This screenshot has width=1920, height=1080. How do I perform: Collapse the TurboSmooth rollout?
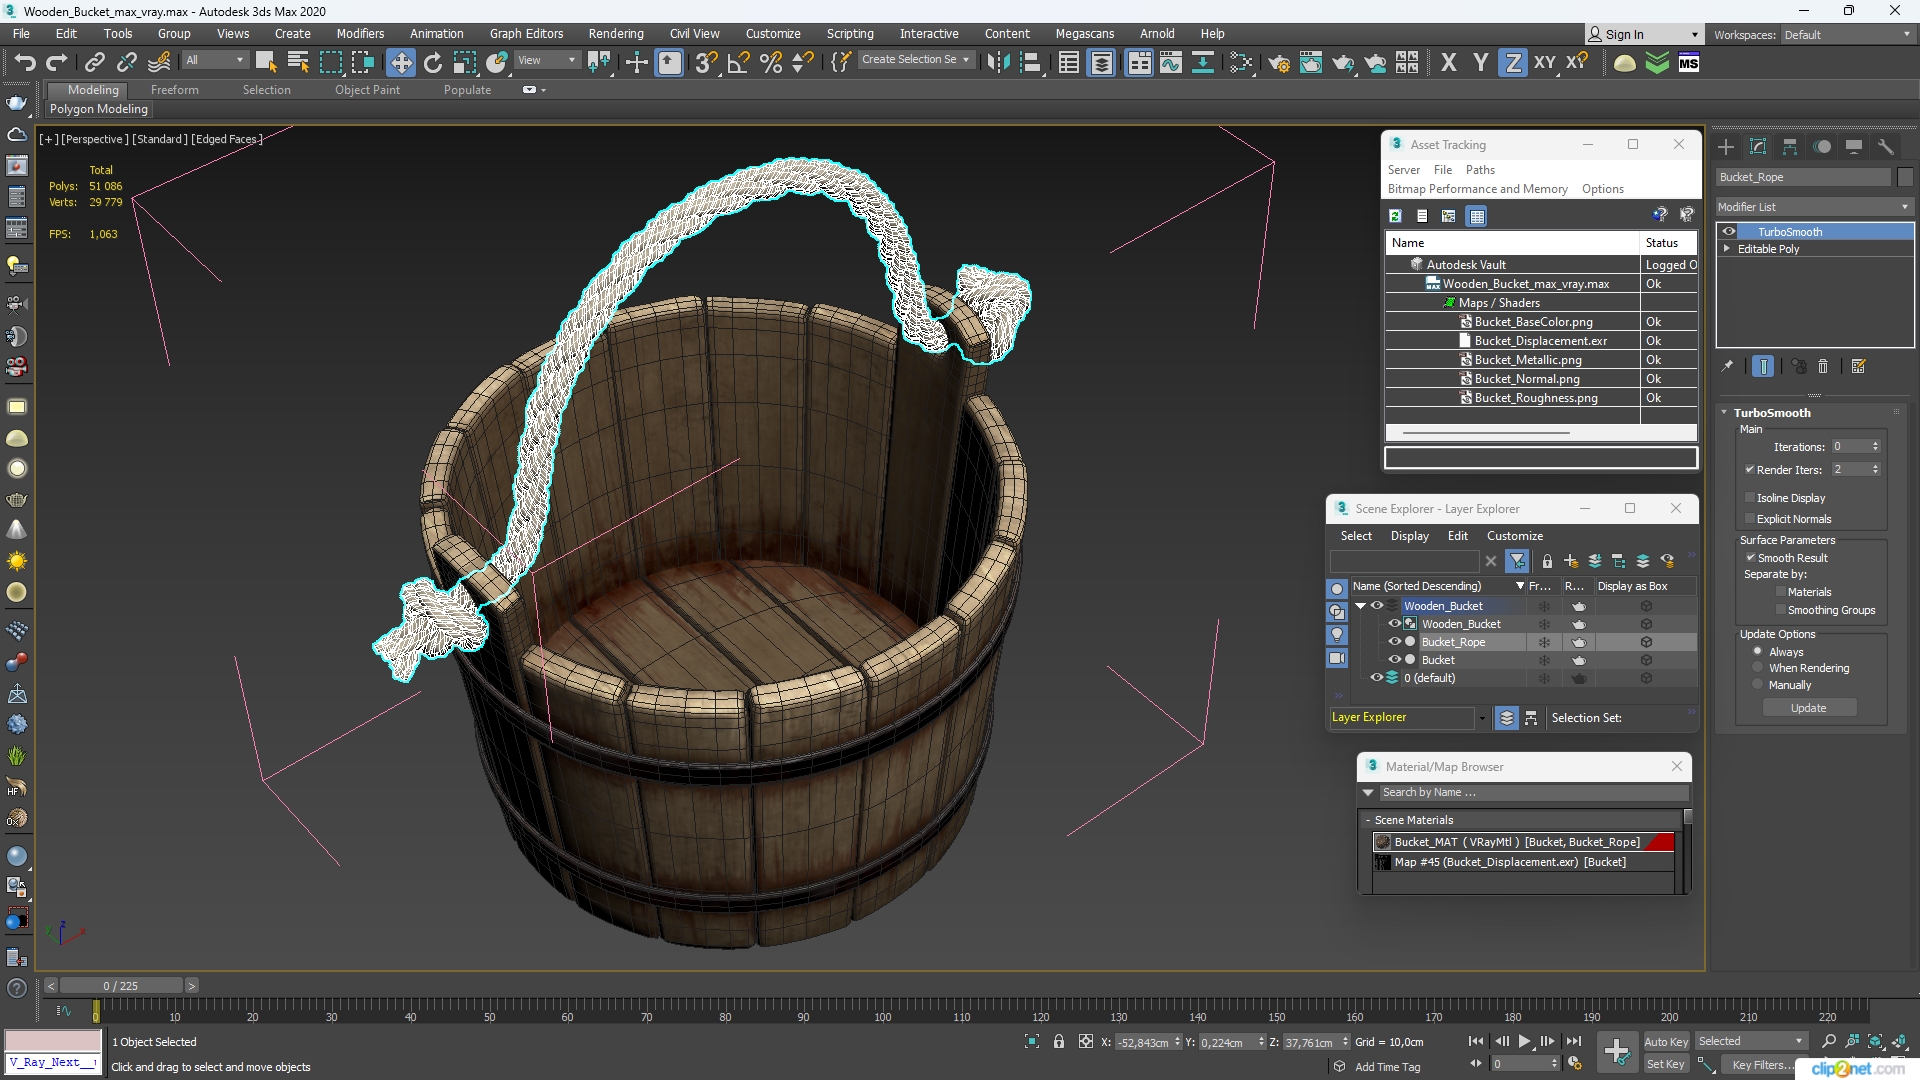[x=1724, y=413]
